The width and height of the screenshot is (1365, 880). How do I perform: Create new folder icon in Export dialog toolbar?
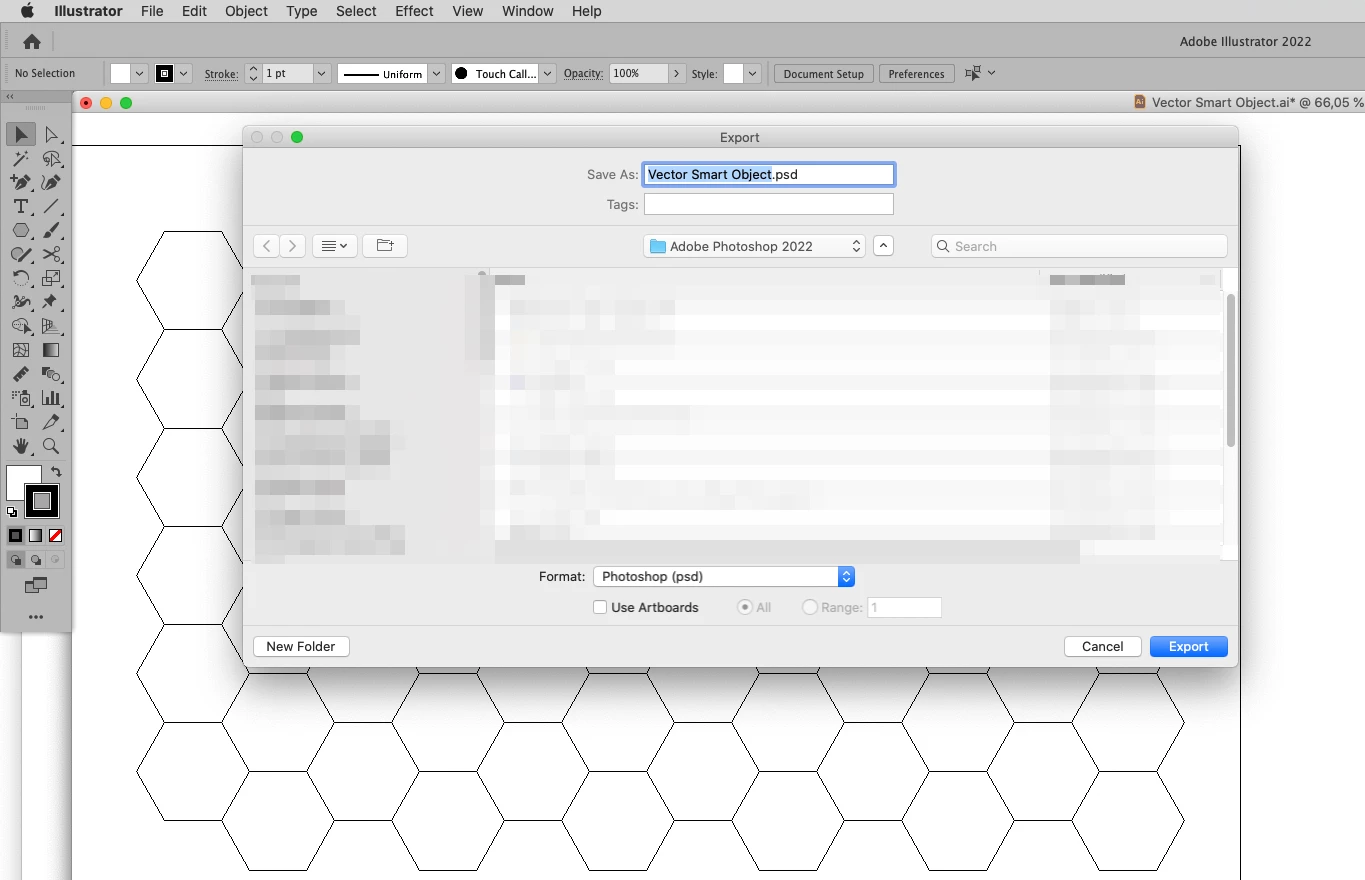pyautogui.click(x=385, y=245)
